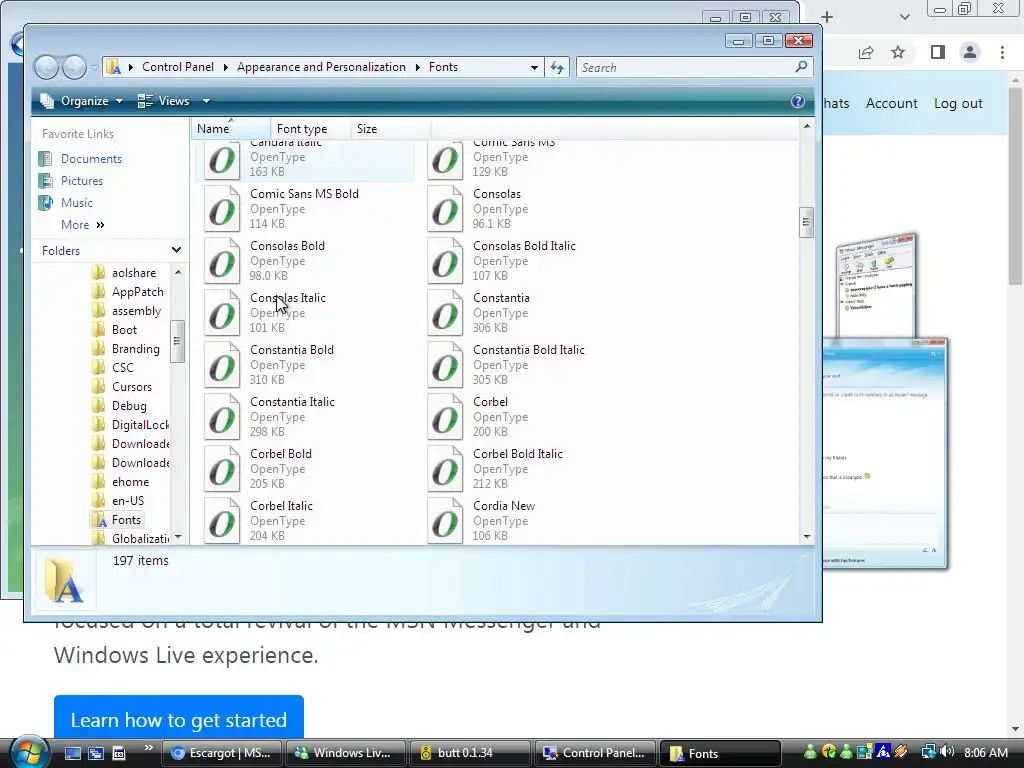
Task: Open a new Chrome tab with plus button
Action: click(827, 17)
